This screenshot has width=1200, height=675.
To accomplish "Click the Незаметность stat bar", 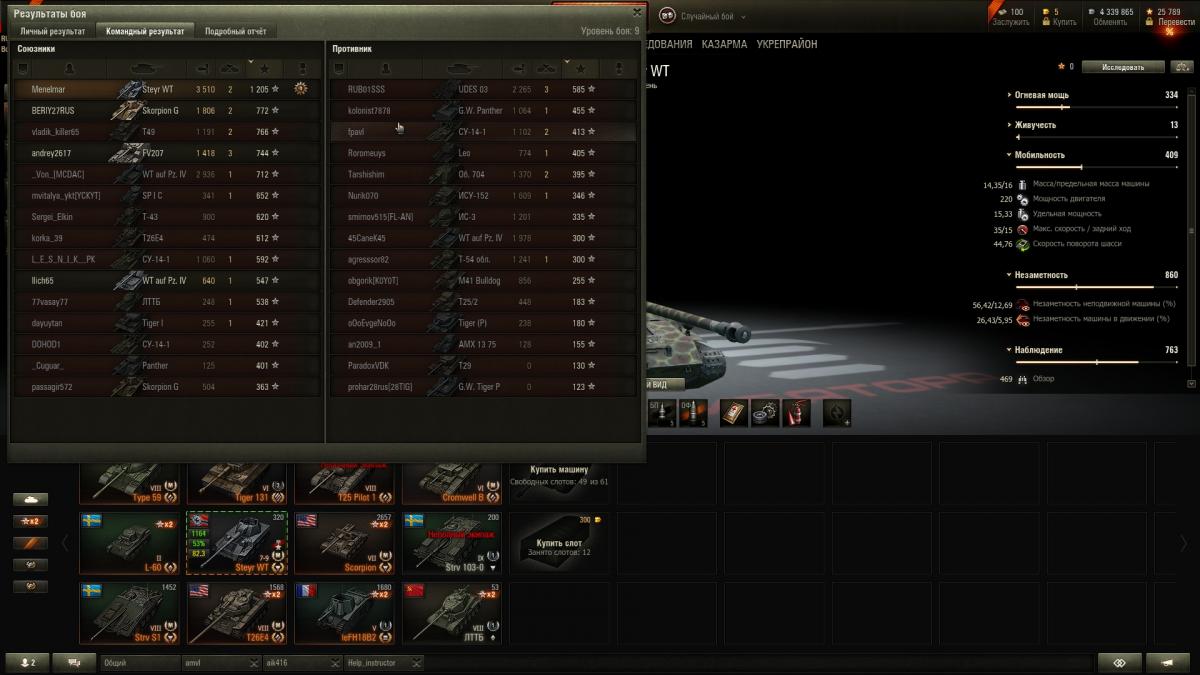I will tap(1097, 286).
